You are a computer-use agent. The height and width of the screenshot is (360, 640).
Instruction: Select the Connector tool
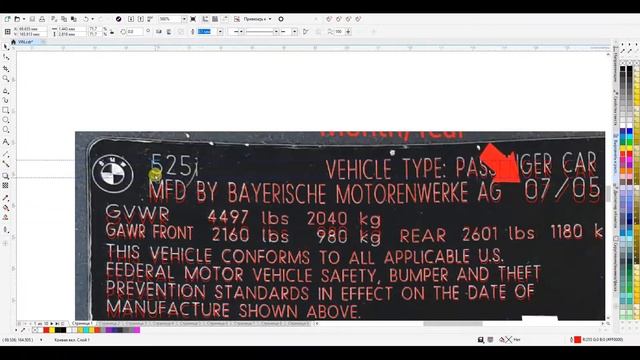(6, 164)
